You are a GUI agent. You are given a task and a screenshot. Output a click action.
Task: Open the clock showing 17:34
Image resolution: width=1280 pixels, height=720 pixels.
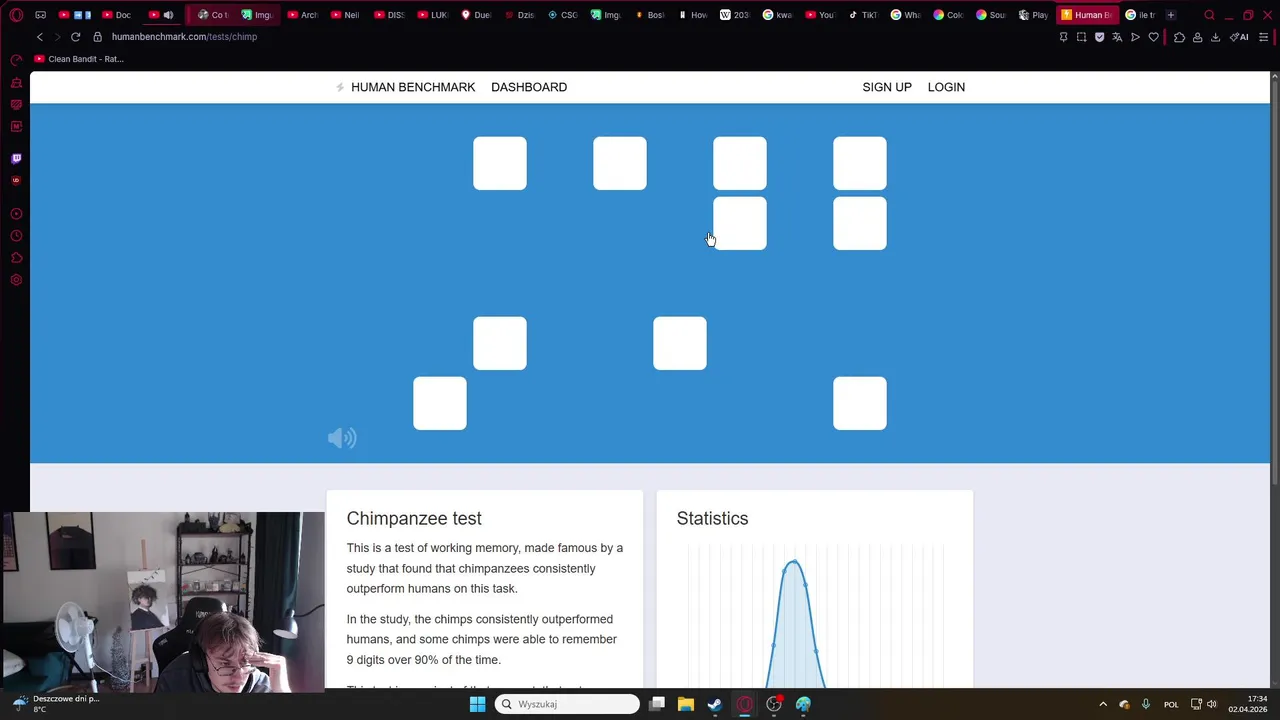(1247, 704)
